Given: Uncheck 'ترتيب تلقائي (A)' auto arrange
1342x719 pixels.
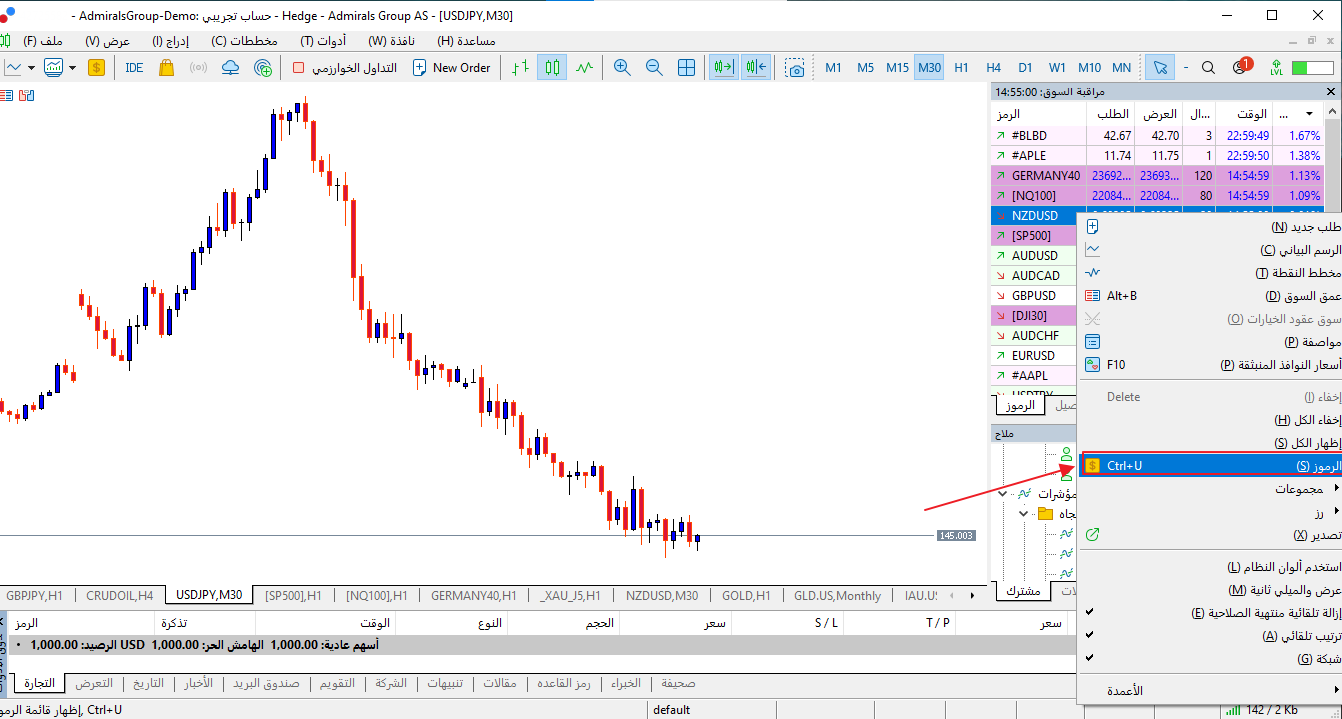Looking at the screenshot, I should pos(1210,636).
